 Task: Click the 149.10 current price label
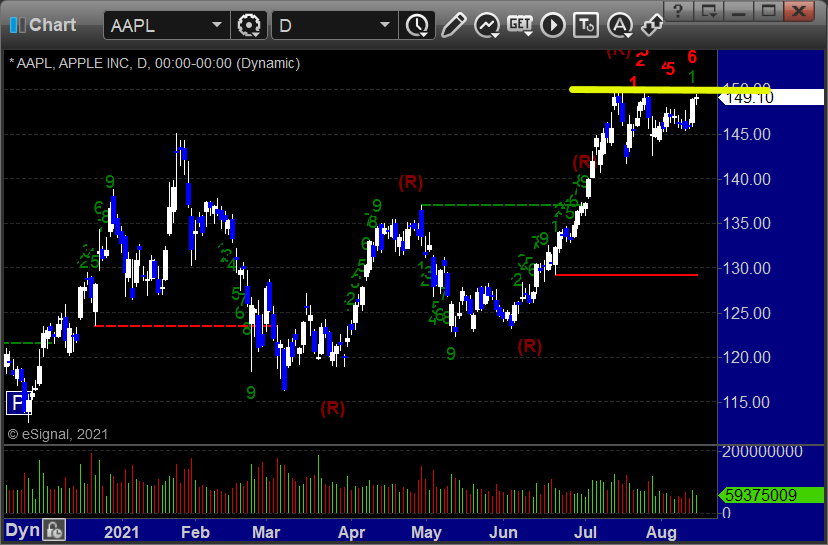coord(771,97)
